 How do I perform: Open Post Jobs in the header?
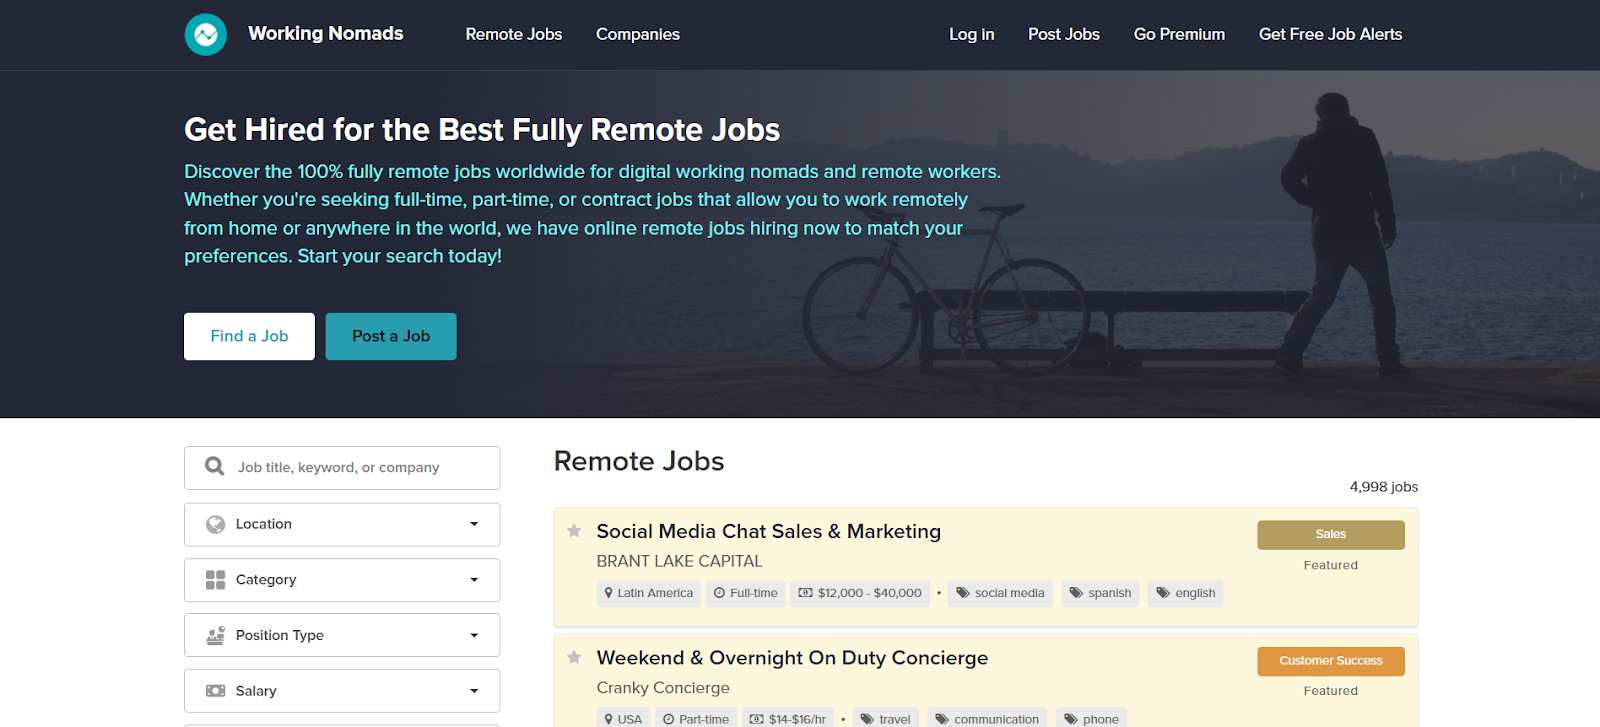1064,34
